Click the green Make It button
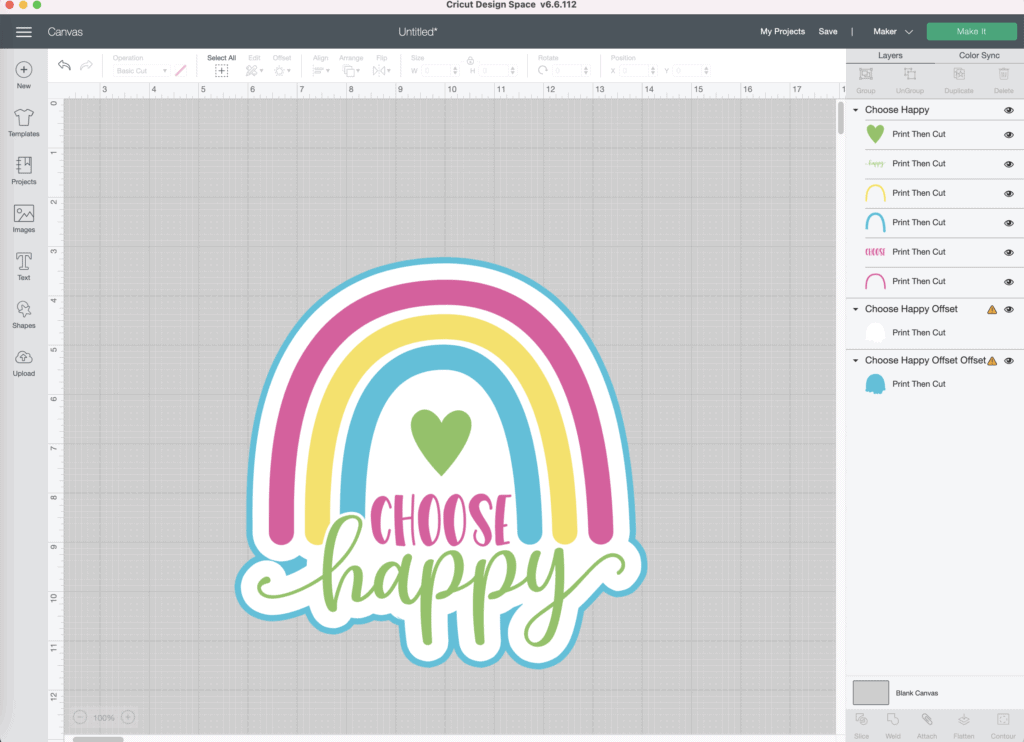The height and width of the screenshot is (742, 1024). [971, 31]
